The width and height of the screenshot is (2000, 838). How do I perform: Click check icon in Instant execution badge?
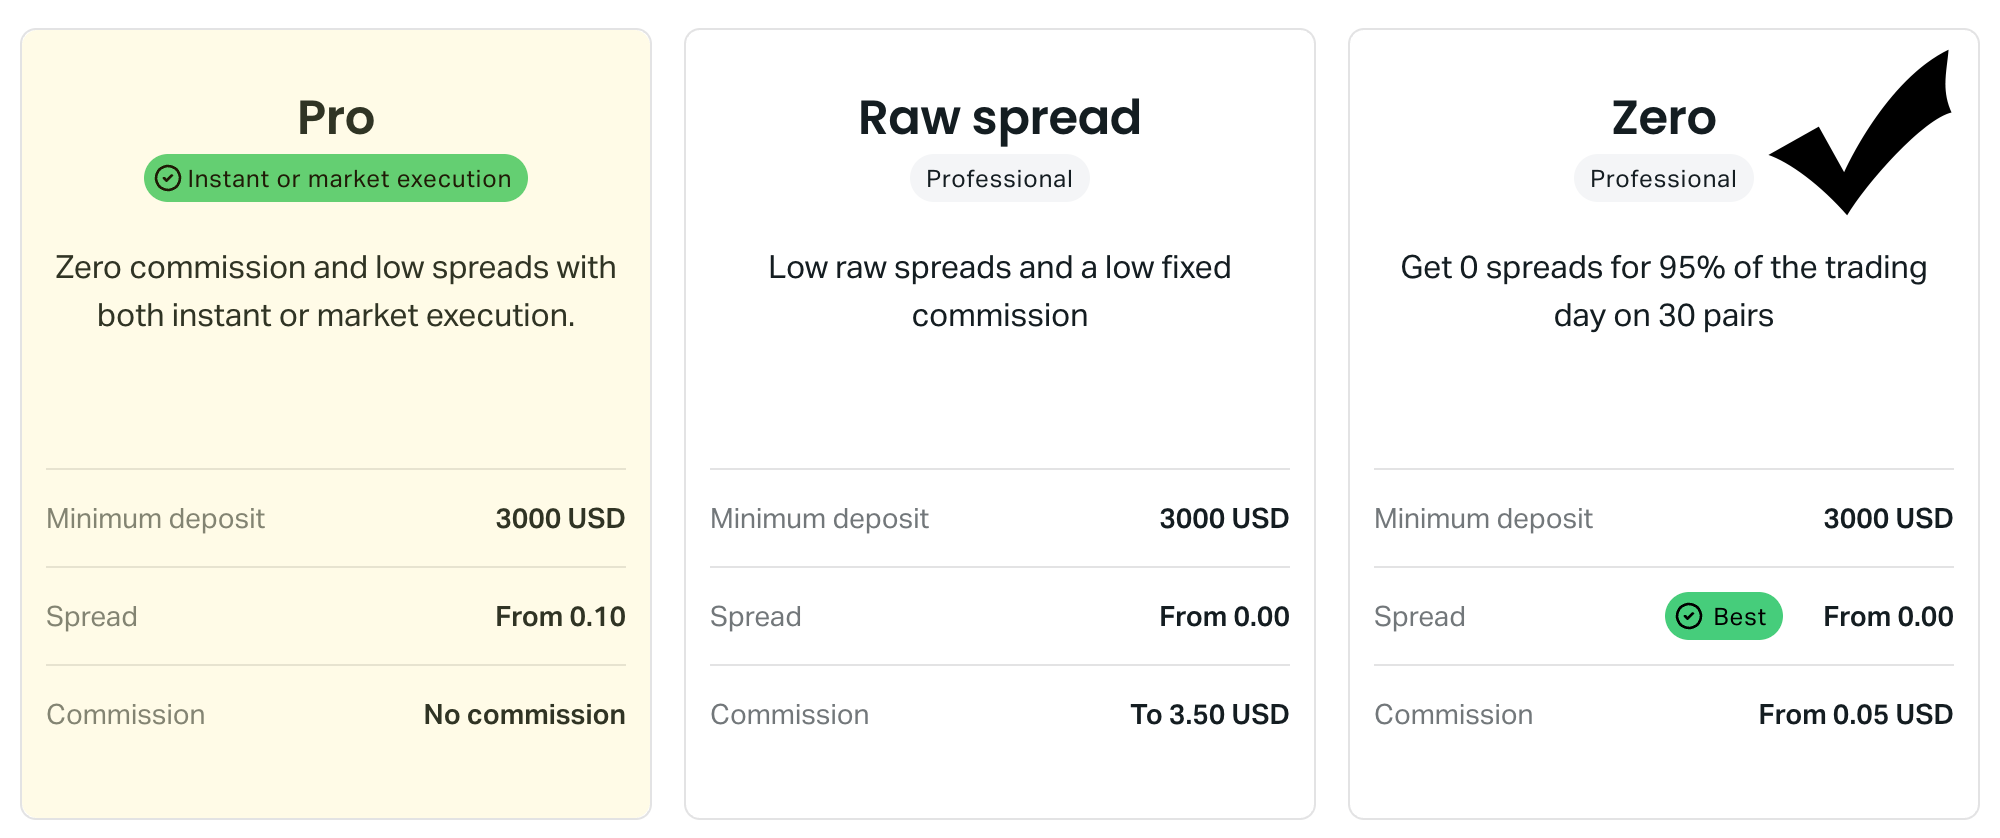pyautogui.click(x=168, y=178)
